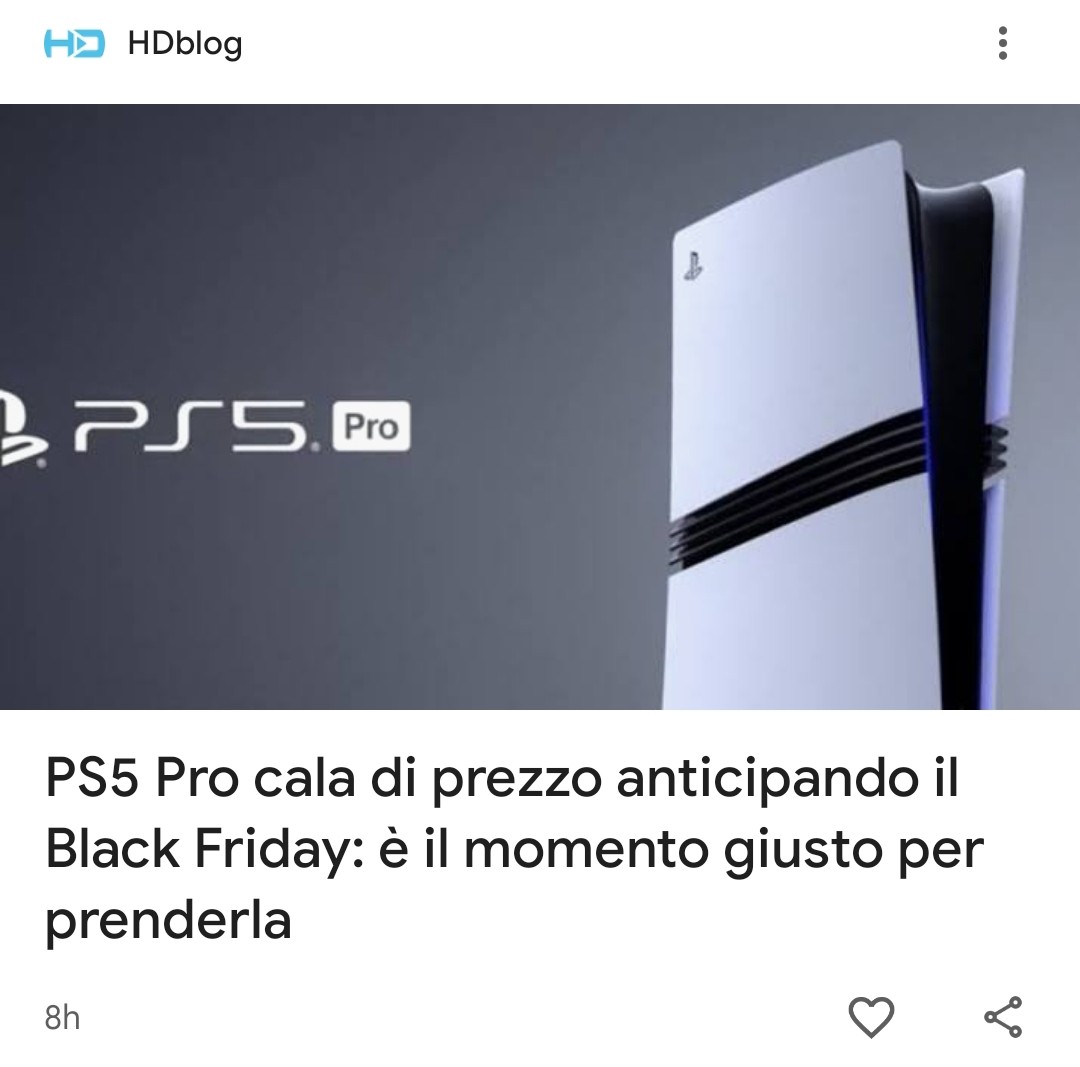This screenshot has height=1067, width=1080.
Task: Click the white Pro badge in the image
Action: tap(371, 426)
